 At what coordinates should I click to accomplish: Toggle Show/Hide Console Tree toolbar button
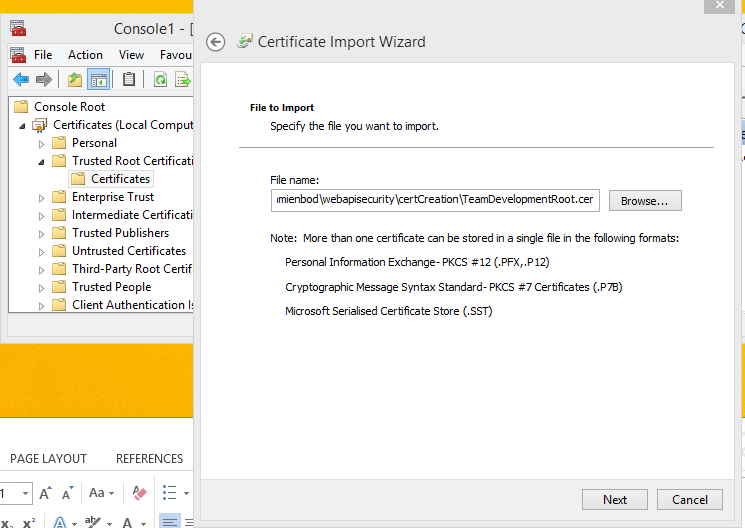98,80
